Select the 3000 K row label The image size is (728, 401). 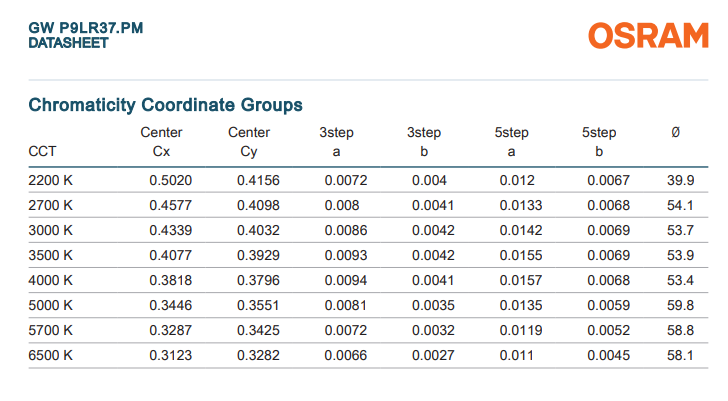tap(51, 230)
